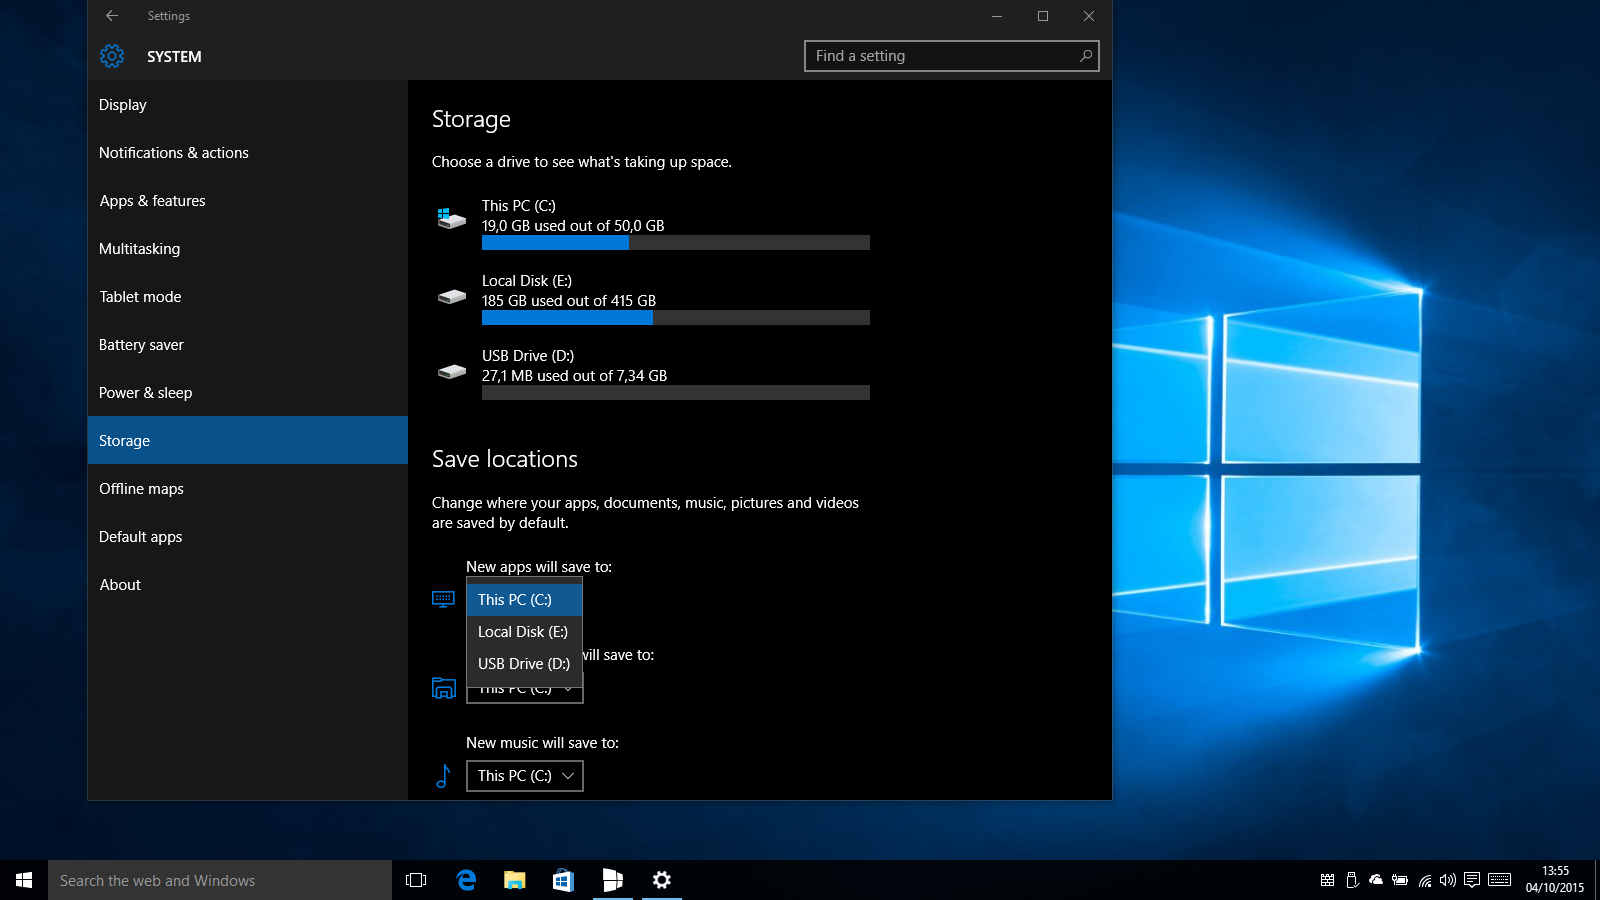
Task: Open the Action Center notifications icon
Action: point(1472,880)
